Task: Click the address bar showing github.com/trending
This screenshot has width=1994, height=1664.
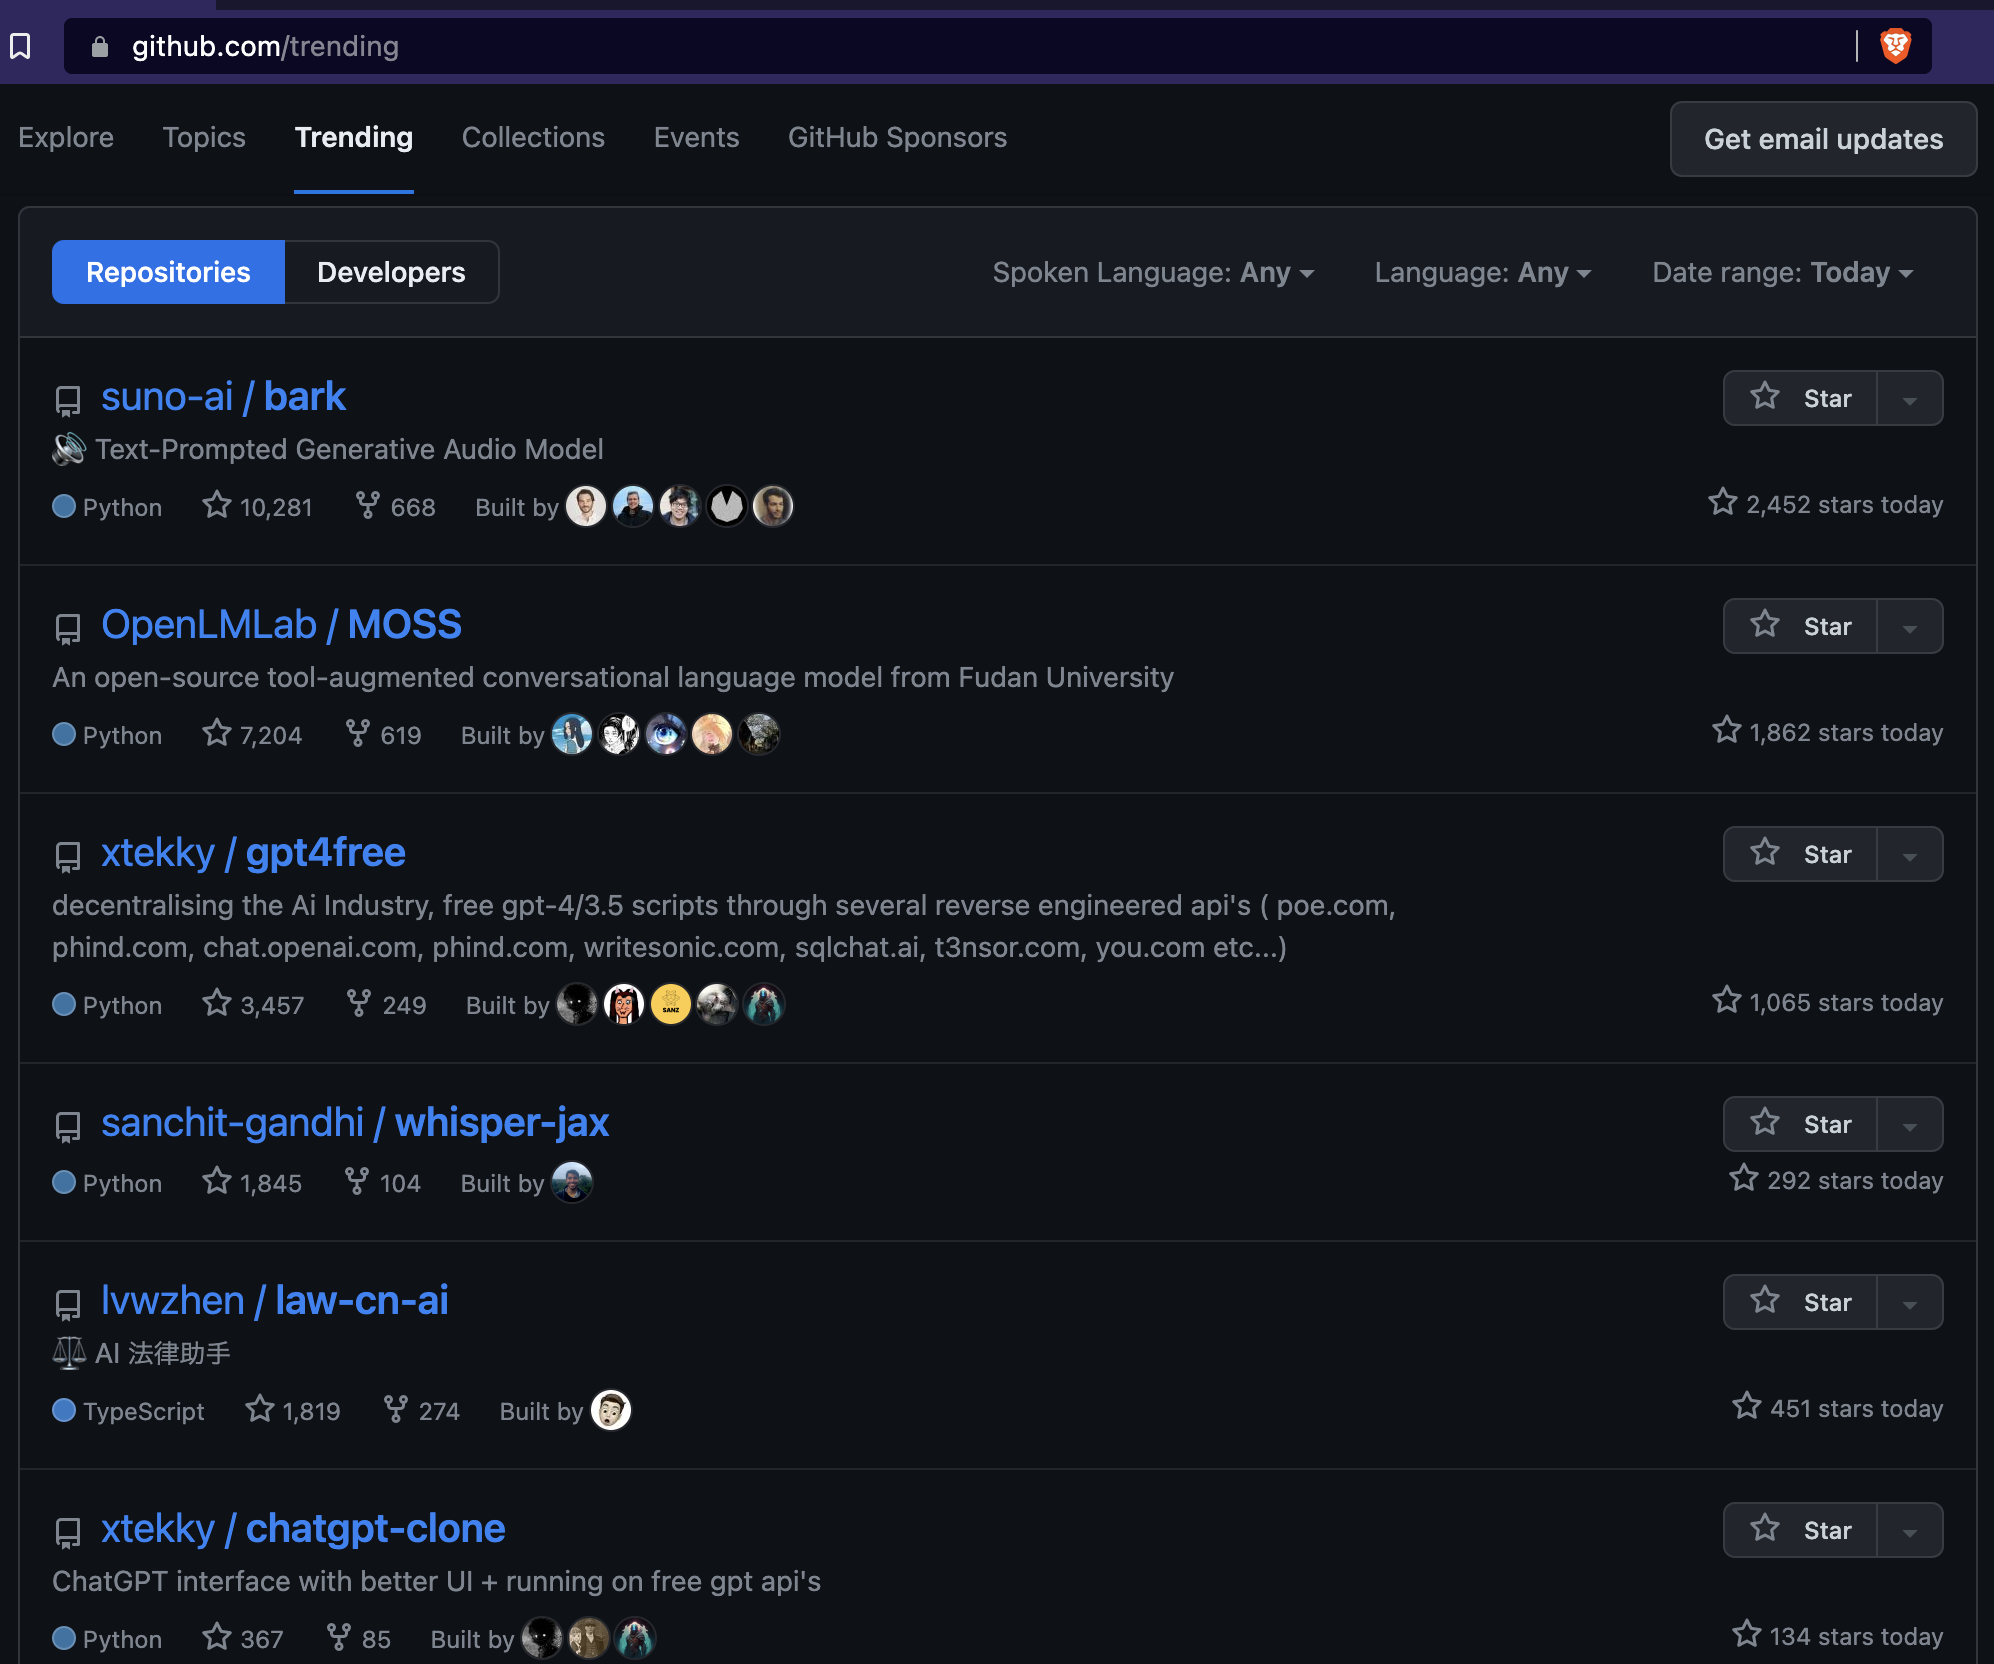Action: tap(997, 46)
